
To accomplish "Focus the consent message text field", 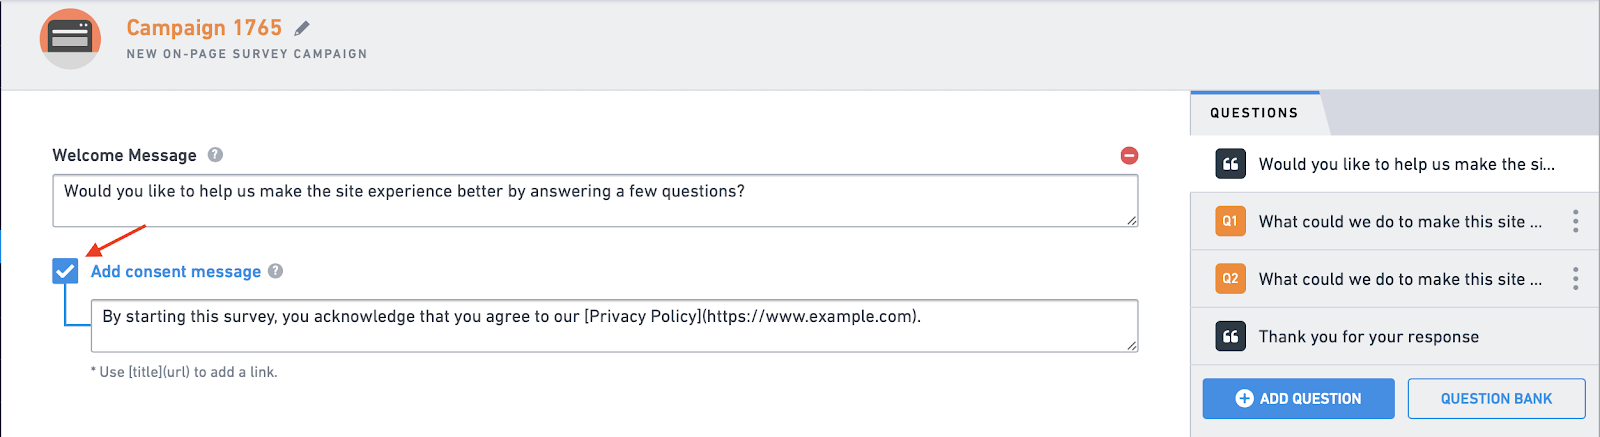I will tap(614, 326).
